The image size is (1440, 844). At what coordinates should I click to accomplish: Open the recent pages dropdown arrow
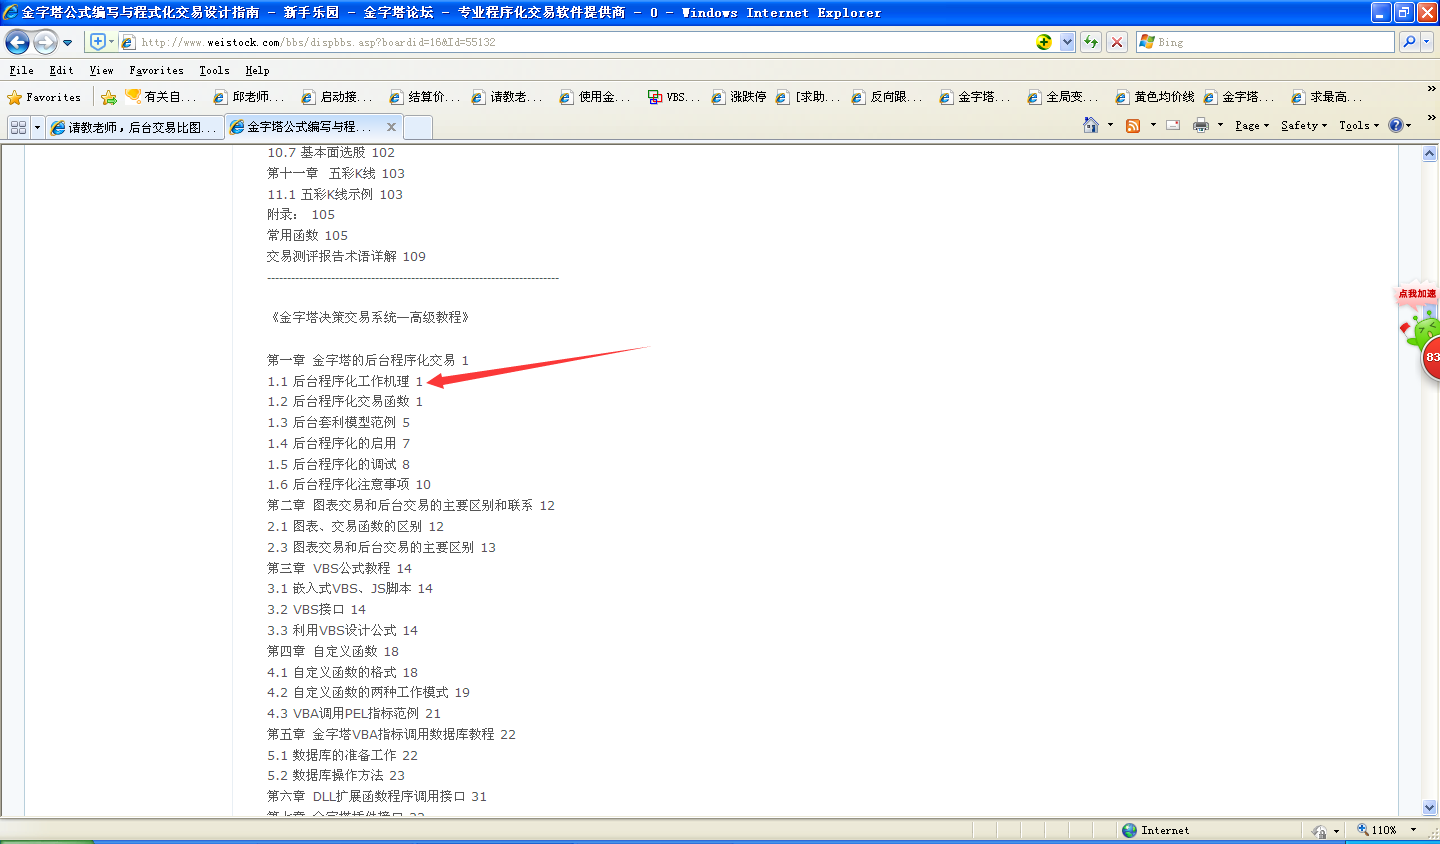coord(67,43)
